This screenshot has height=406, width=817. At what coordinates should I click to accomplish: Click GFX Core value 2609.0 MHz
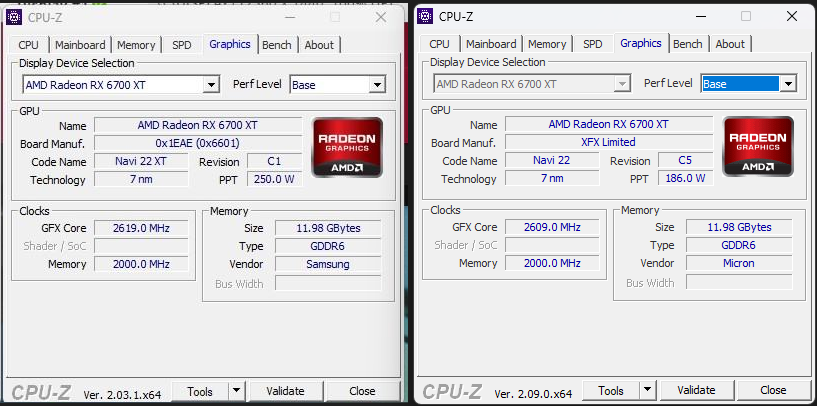(552, 227)
